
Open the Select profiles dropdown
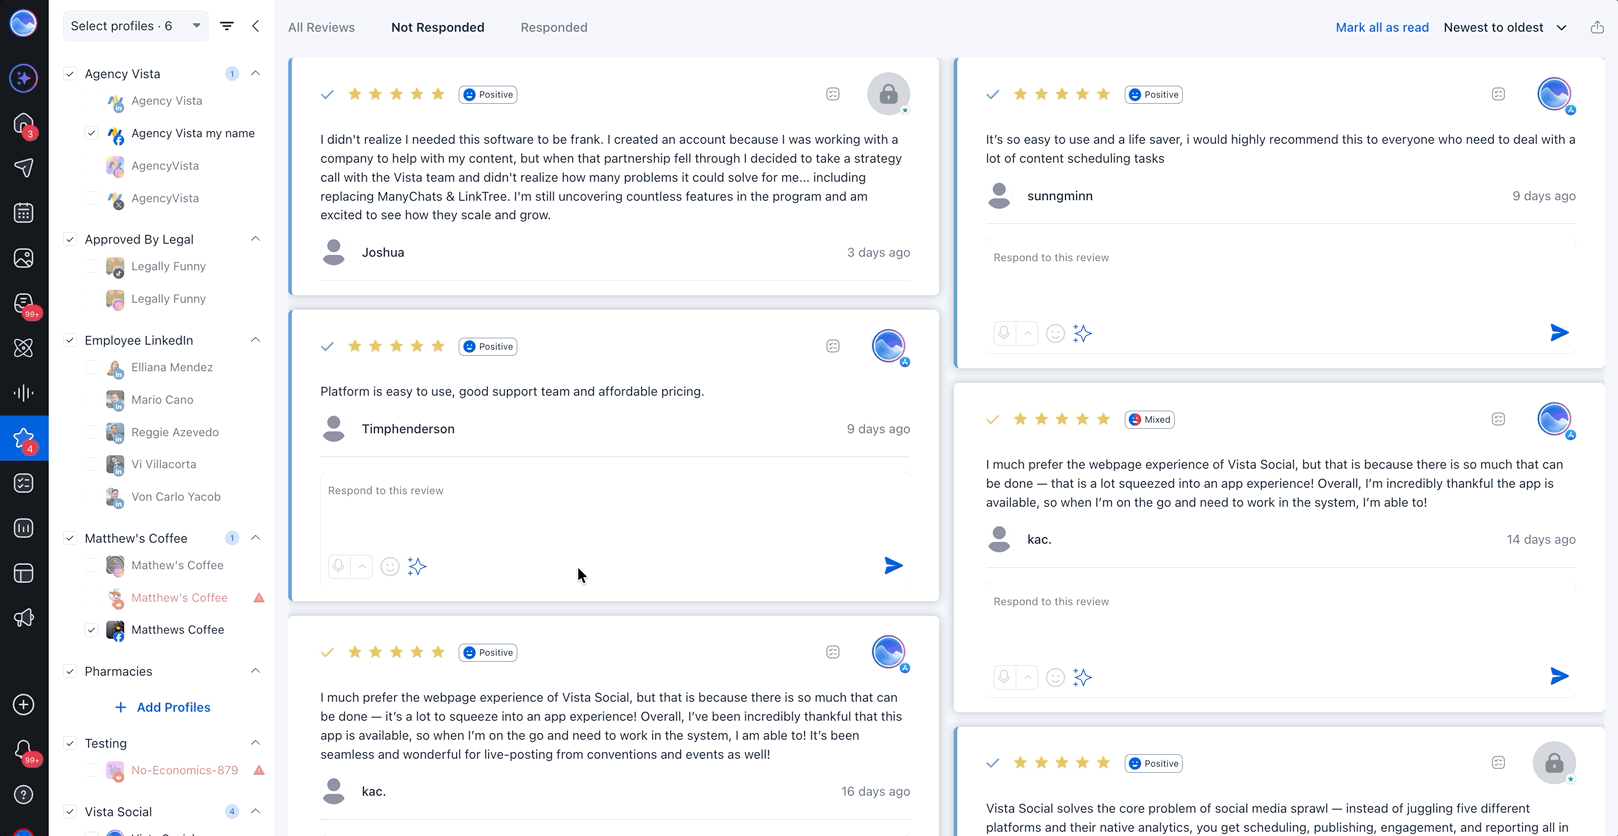pos(136,26)
